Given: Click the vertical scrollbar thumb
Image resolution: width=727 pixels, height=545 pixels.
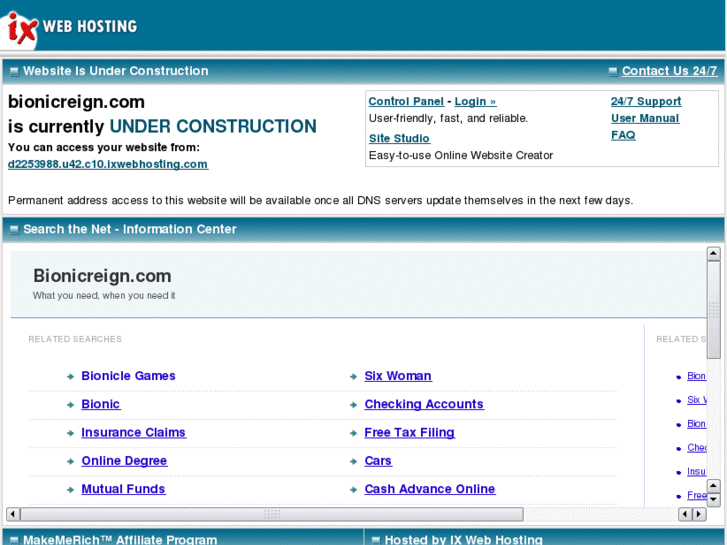Looking at the screenshot, I should pos(713,309).
